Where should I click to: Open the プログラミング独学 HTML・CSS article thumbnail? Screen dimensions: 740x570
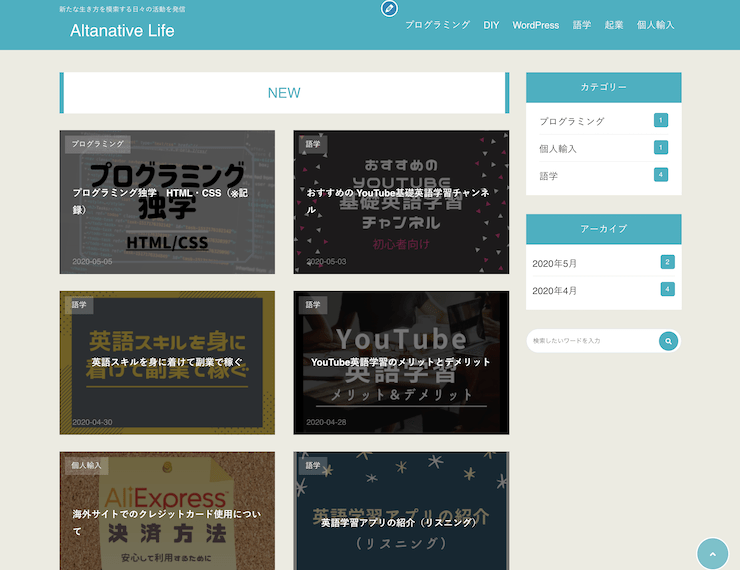coord(167,202)
